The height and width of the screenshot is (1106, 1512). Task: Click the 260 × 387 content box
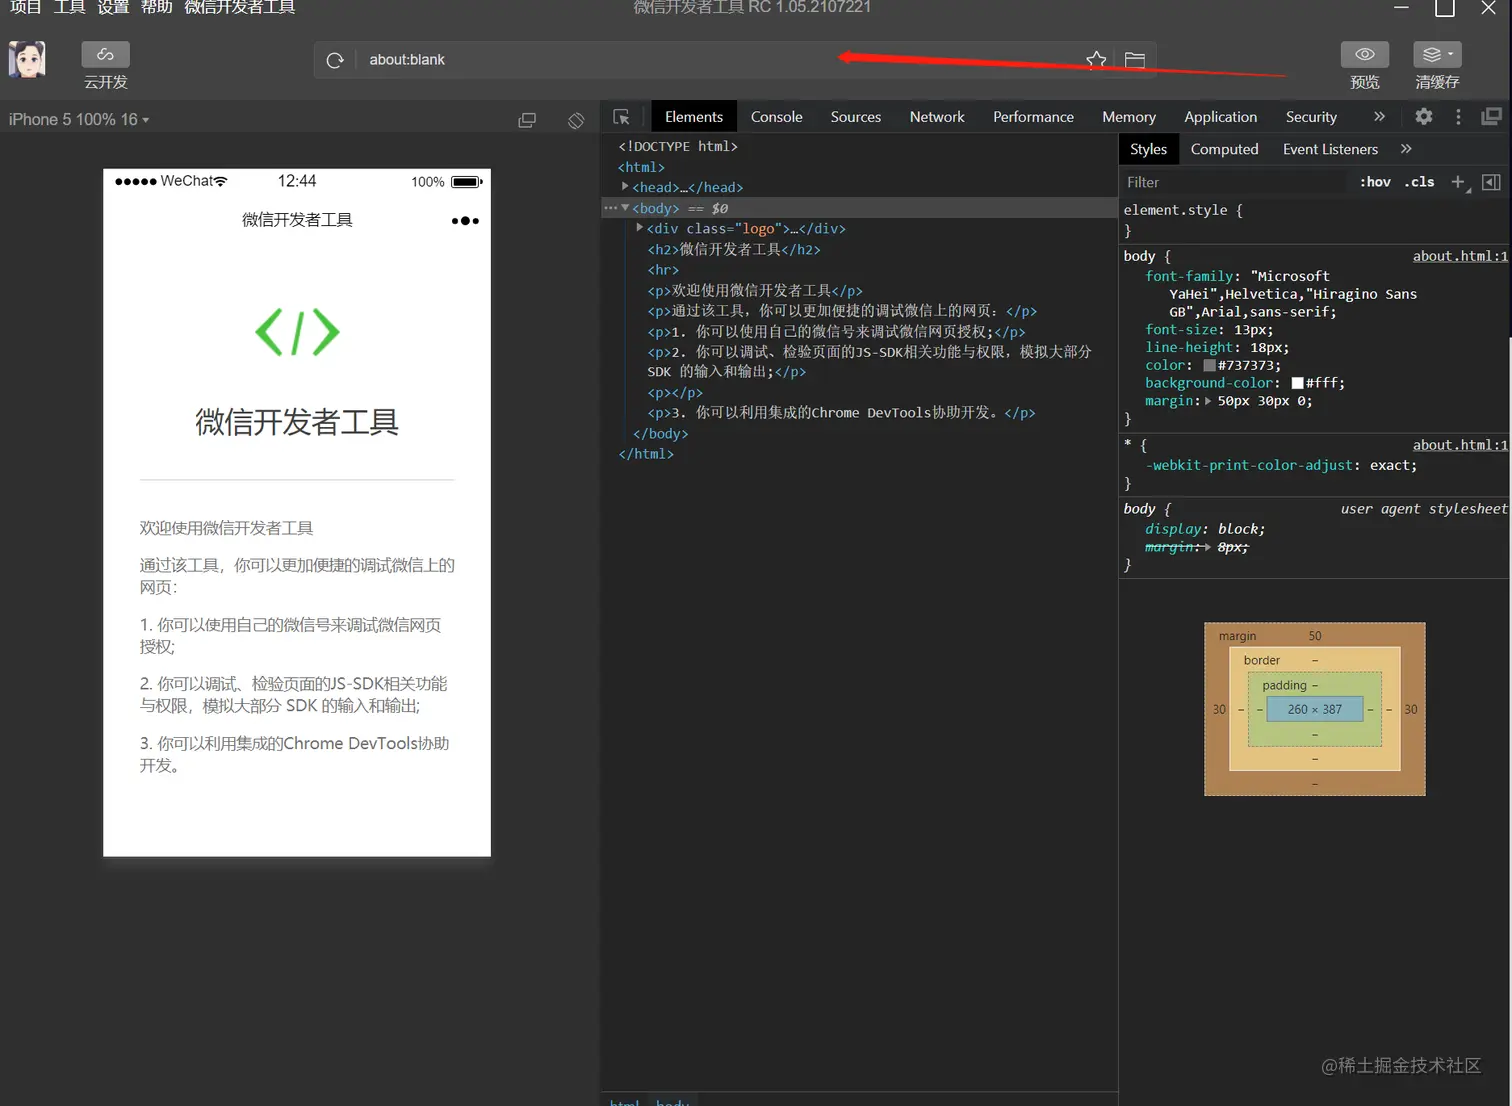[1315, 709]
